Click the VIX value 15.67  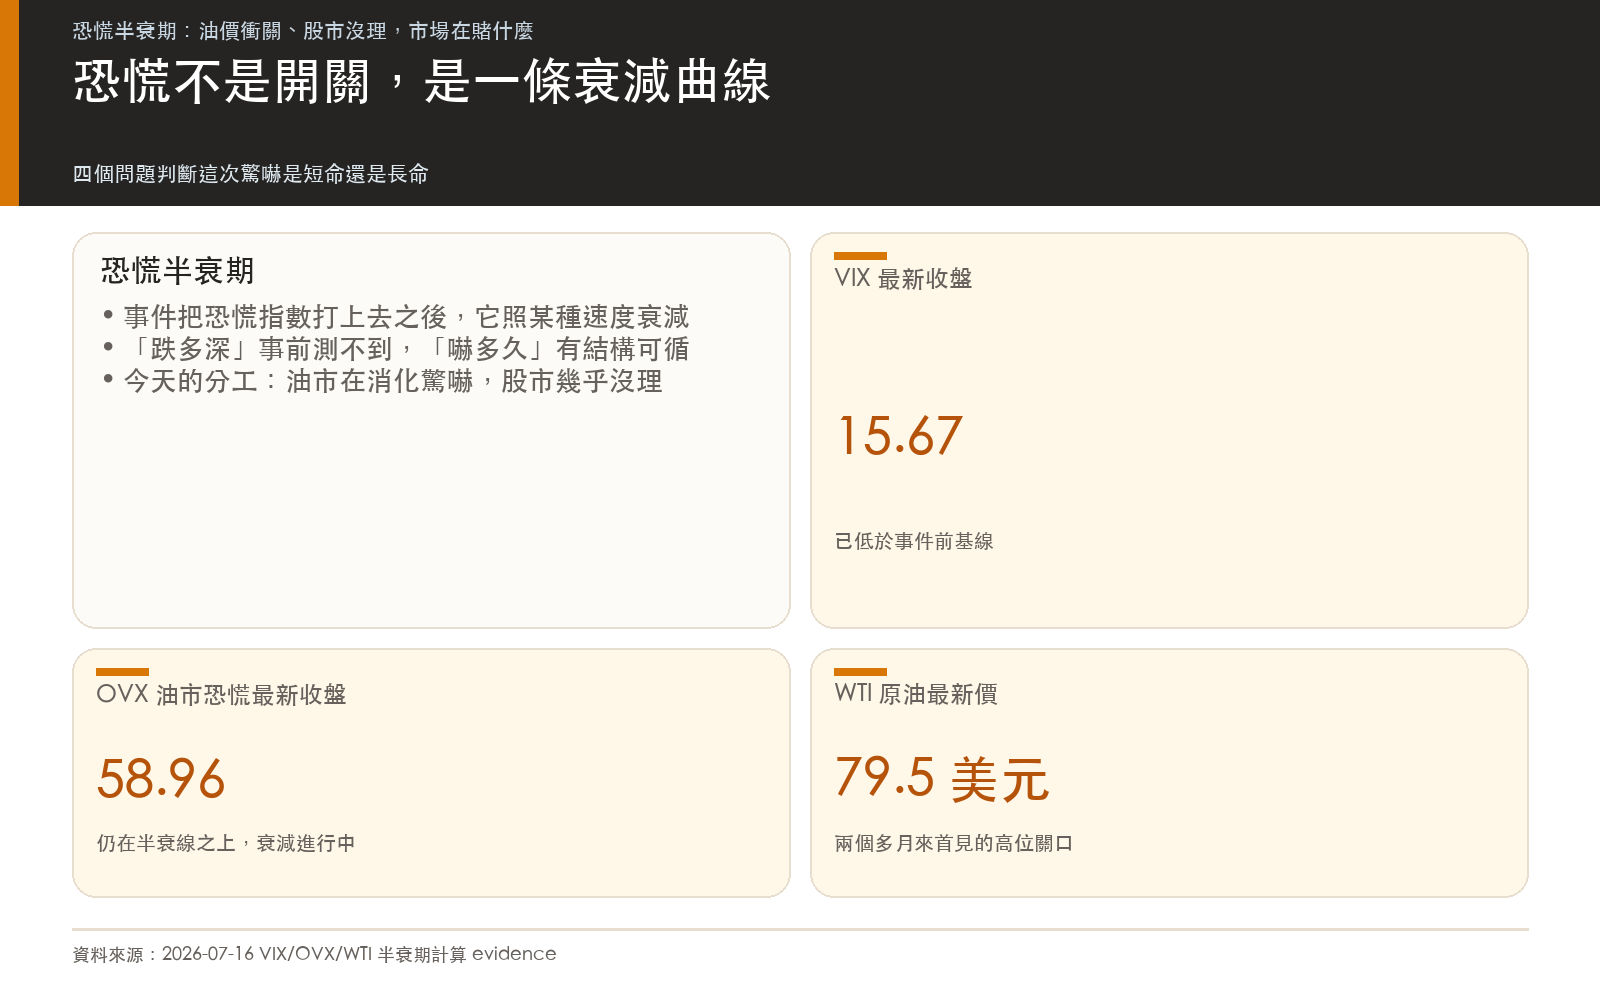(x=899, y=436)
